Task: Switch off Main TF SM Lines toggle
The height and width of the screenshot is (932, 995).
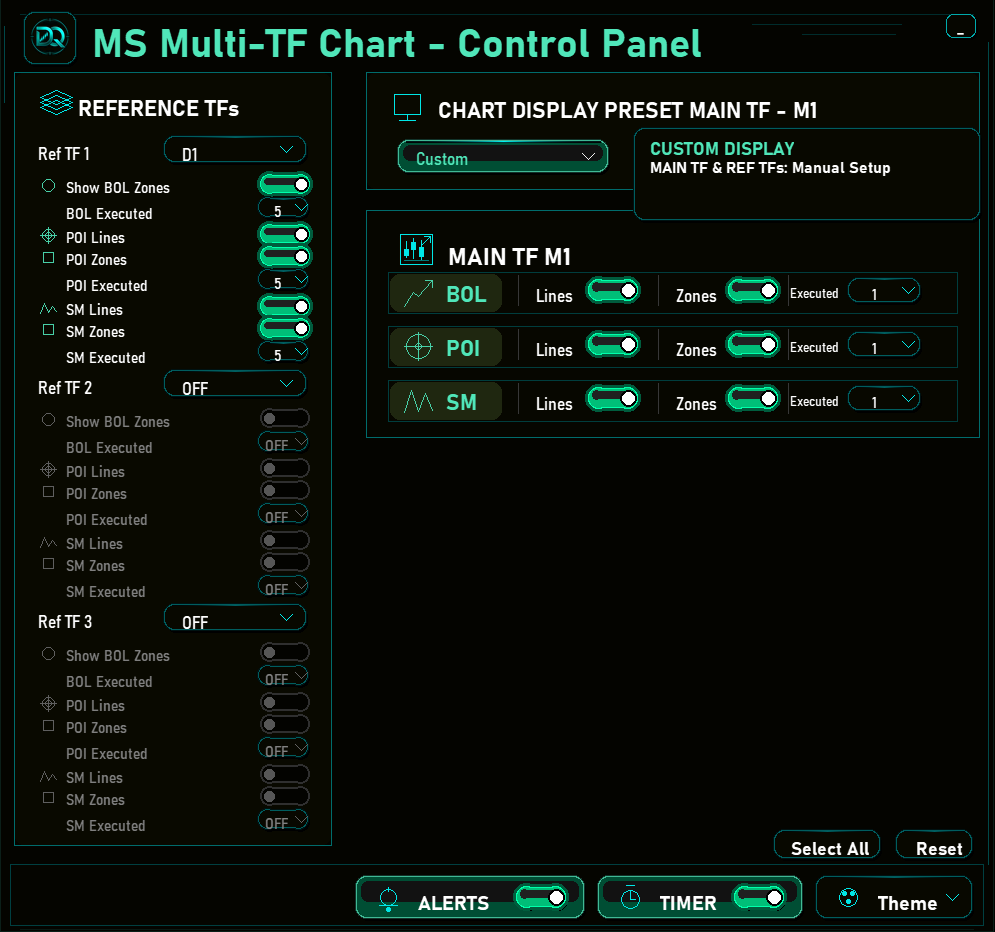Action: pos(613,399)
